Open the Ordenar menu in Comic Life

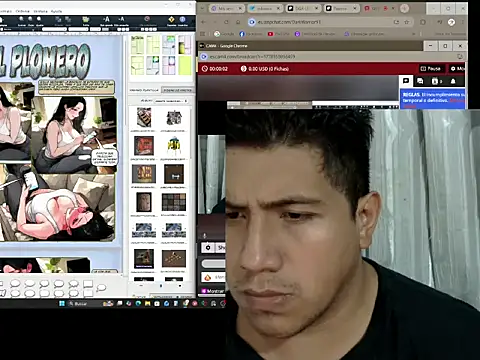click(22, 11)
